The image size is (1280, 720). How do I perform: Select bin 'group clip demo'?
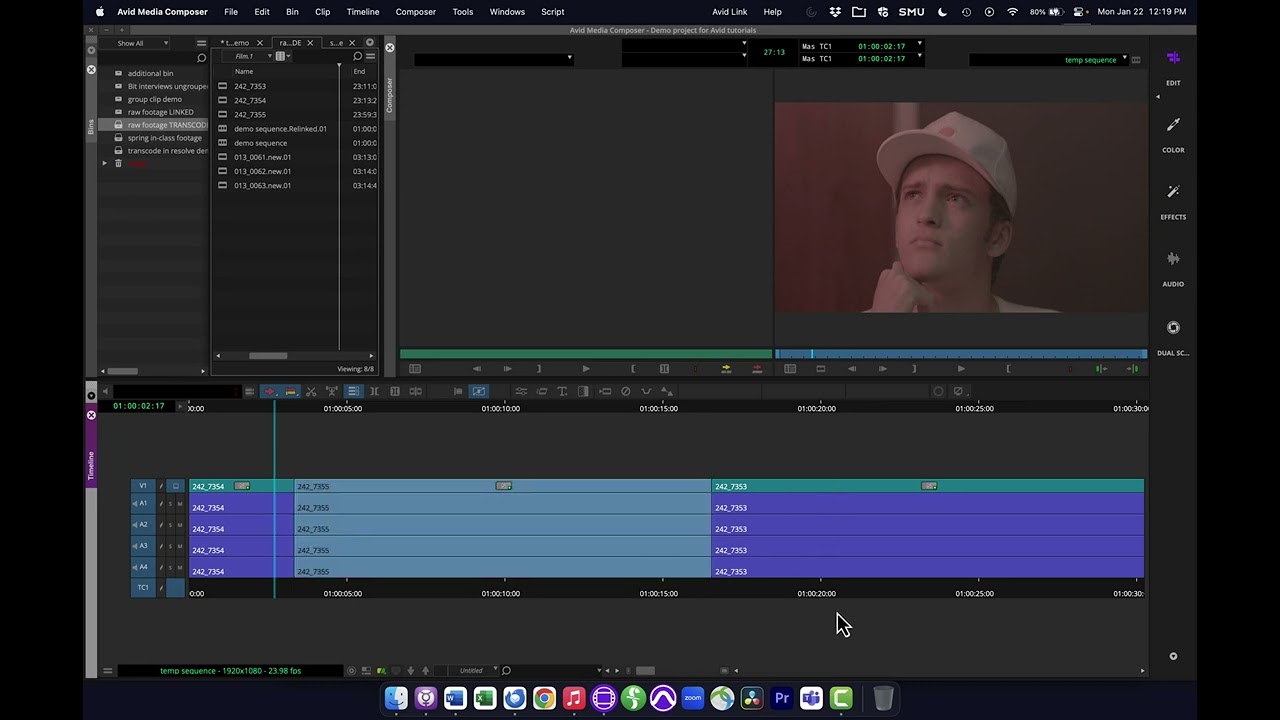[155, 99]
